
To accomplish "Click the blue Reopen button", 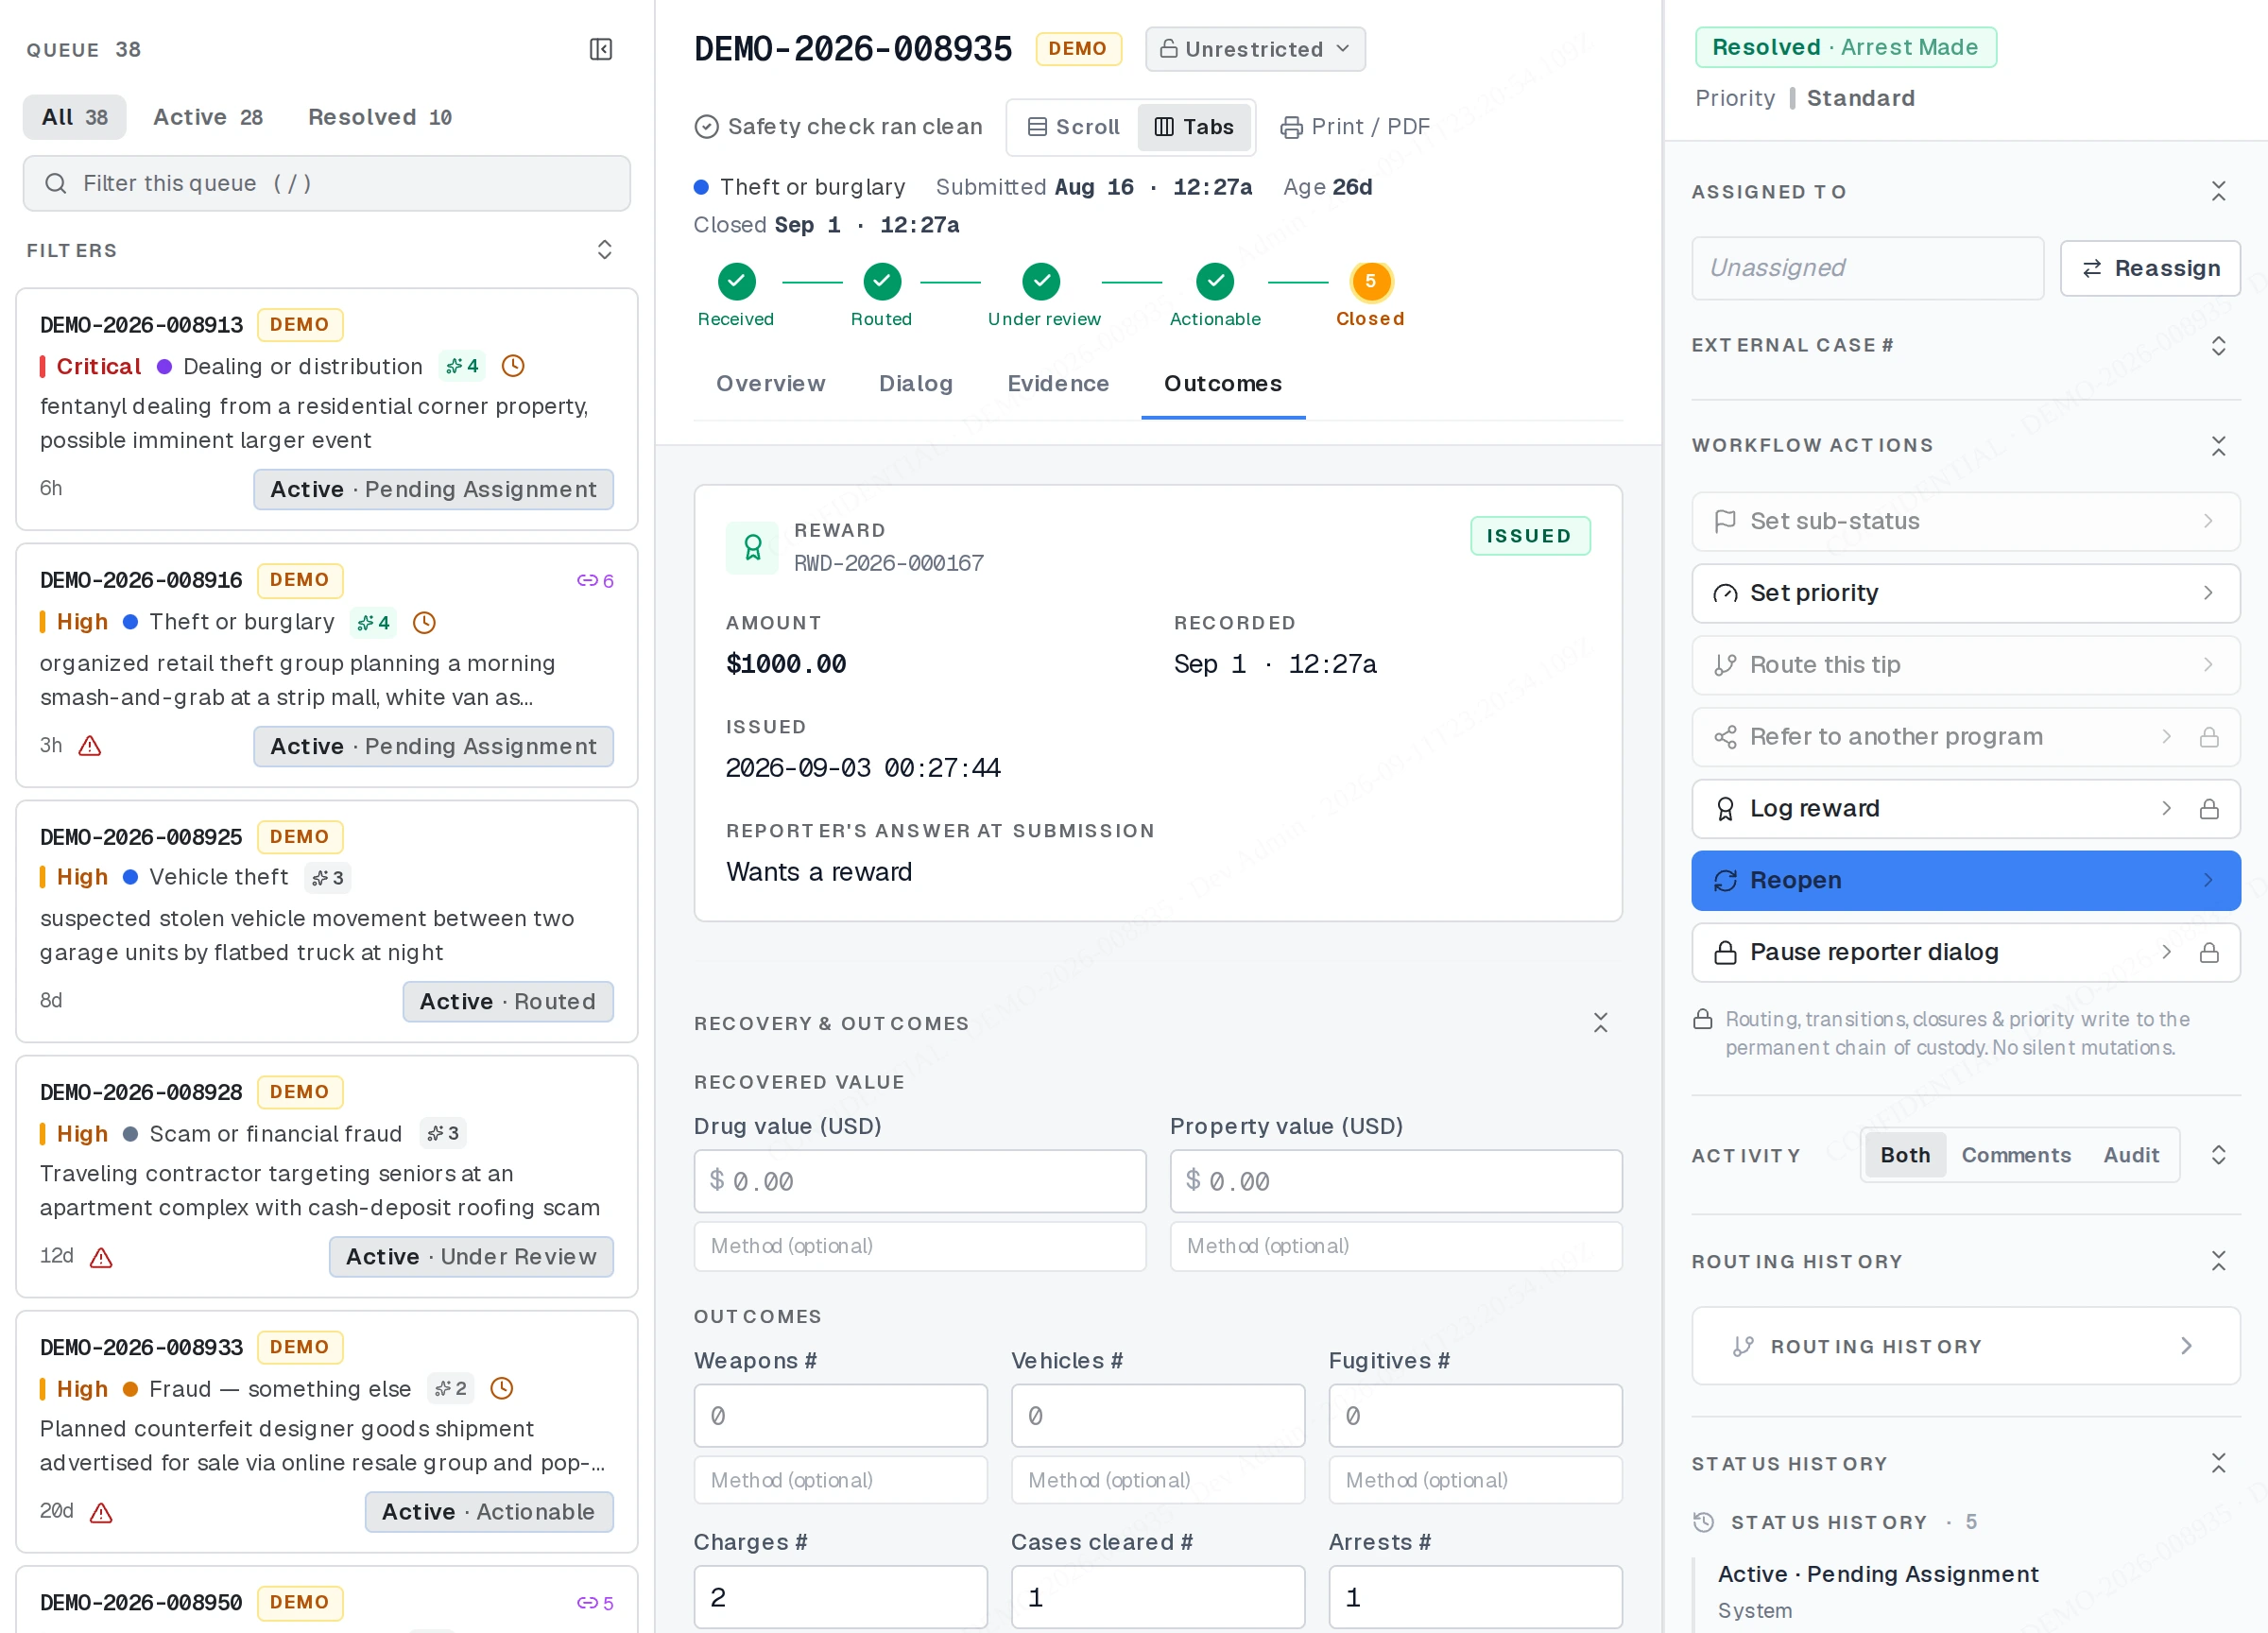I will tap(1965, 881).
